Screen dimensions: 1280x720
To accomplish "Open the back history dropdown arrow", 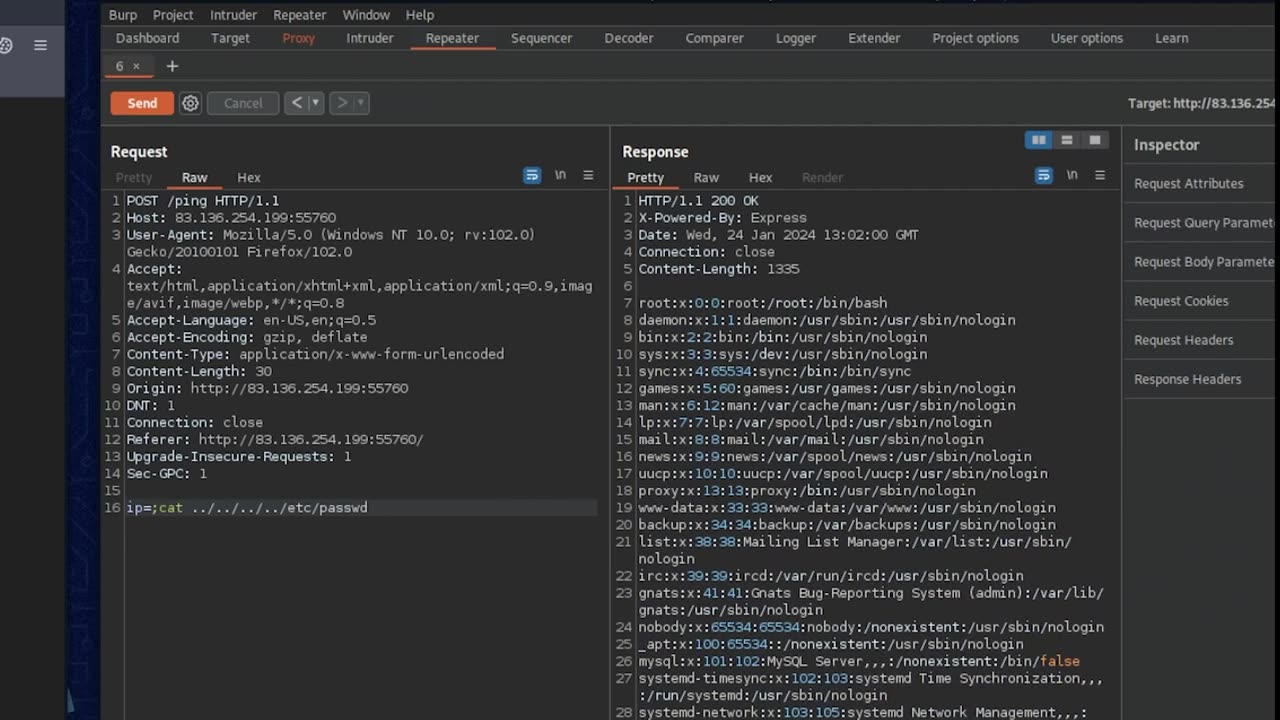I will pos(315,102).
